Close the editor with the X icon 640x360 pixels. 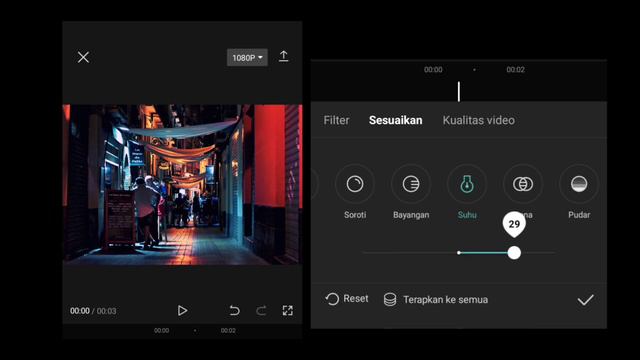pyautogui.click(x=83, y=57)
